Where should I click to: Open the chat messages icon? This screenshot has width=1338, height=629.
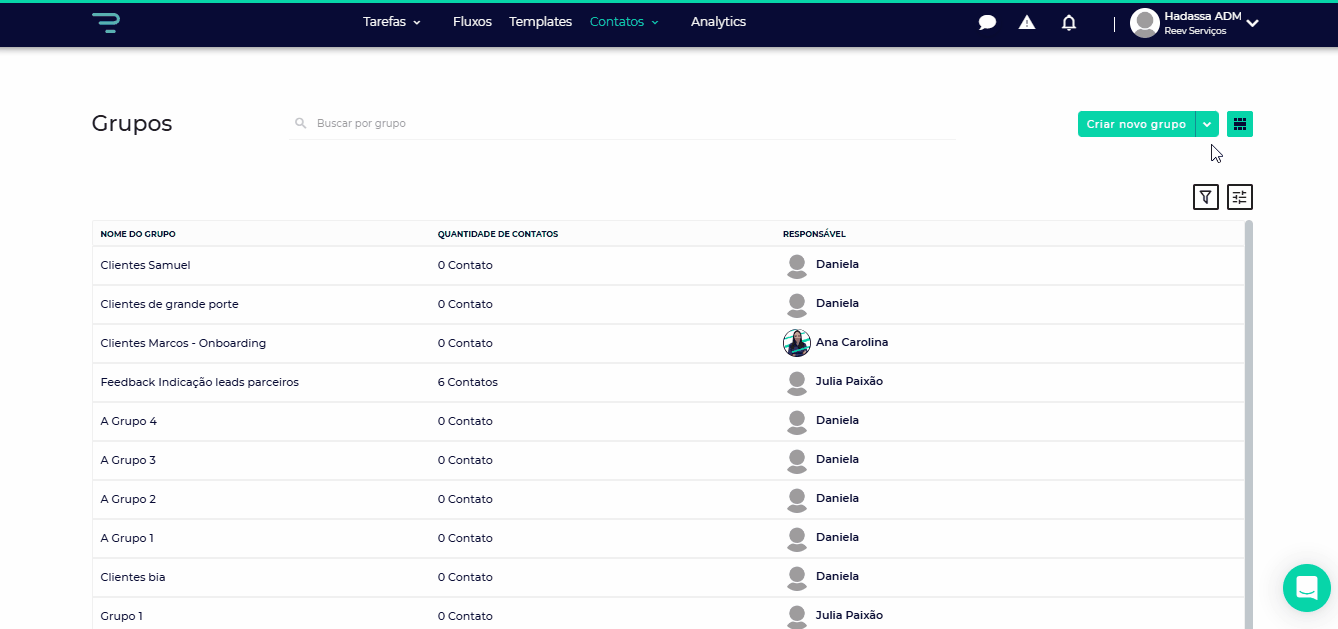point(987,23)
